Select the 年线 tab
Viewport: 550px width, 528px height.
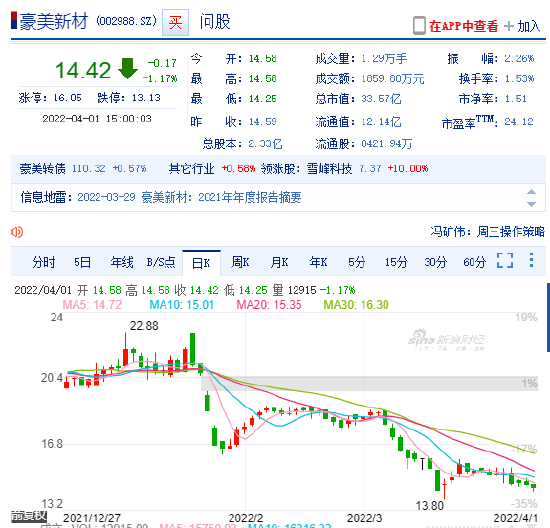click(122, 262)
